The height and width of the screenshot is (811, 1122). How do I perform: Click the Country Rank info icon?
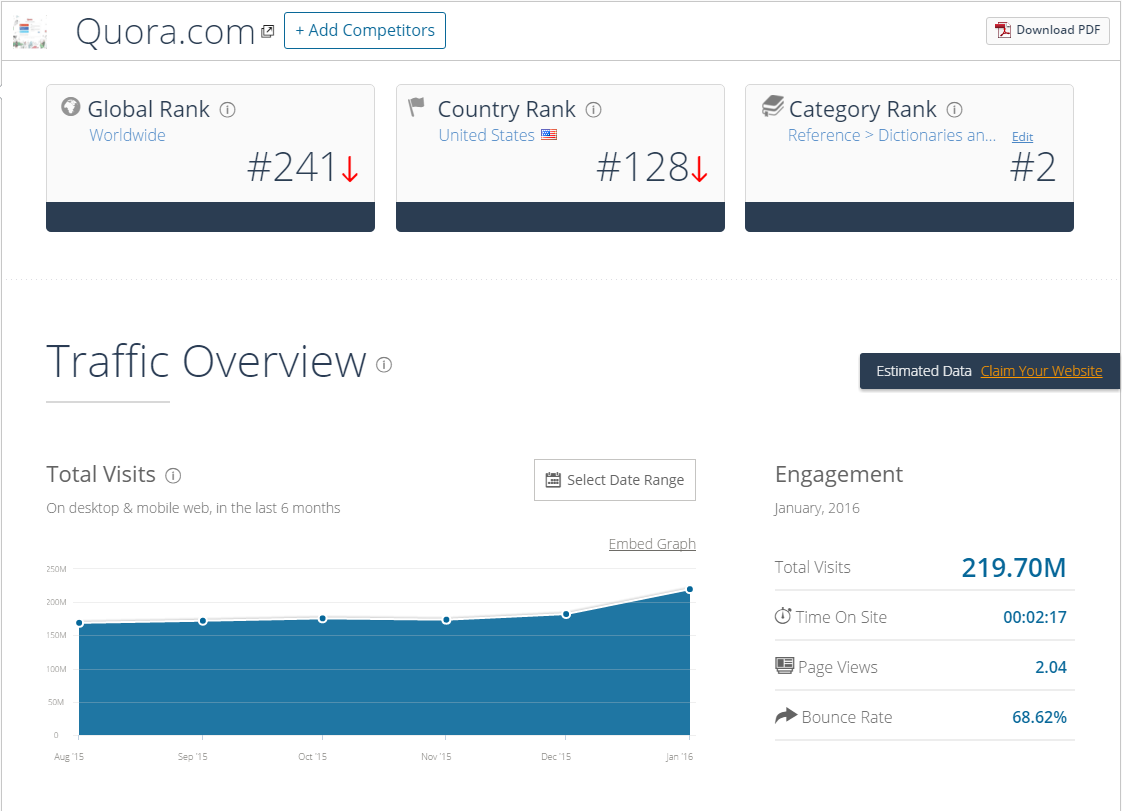tap(593, 110)
